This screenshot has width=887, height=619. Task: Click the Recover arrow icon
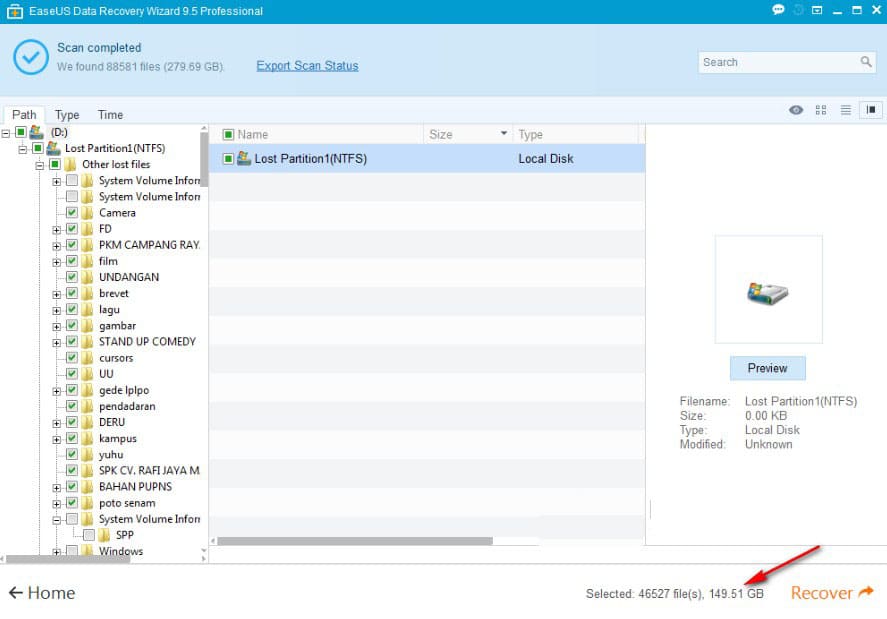(866, 592)
